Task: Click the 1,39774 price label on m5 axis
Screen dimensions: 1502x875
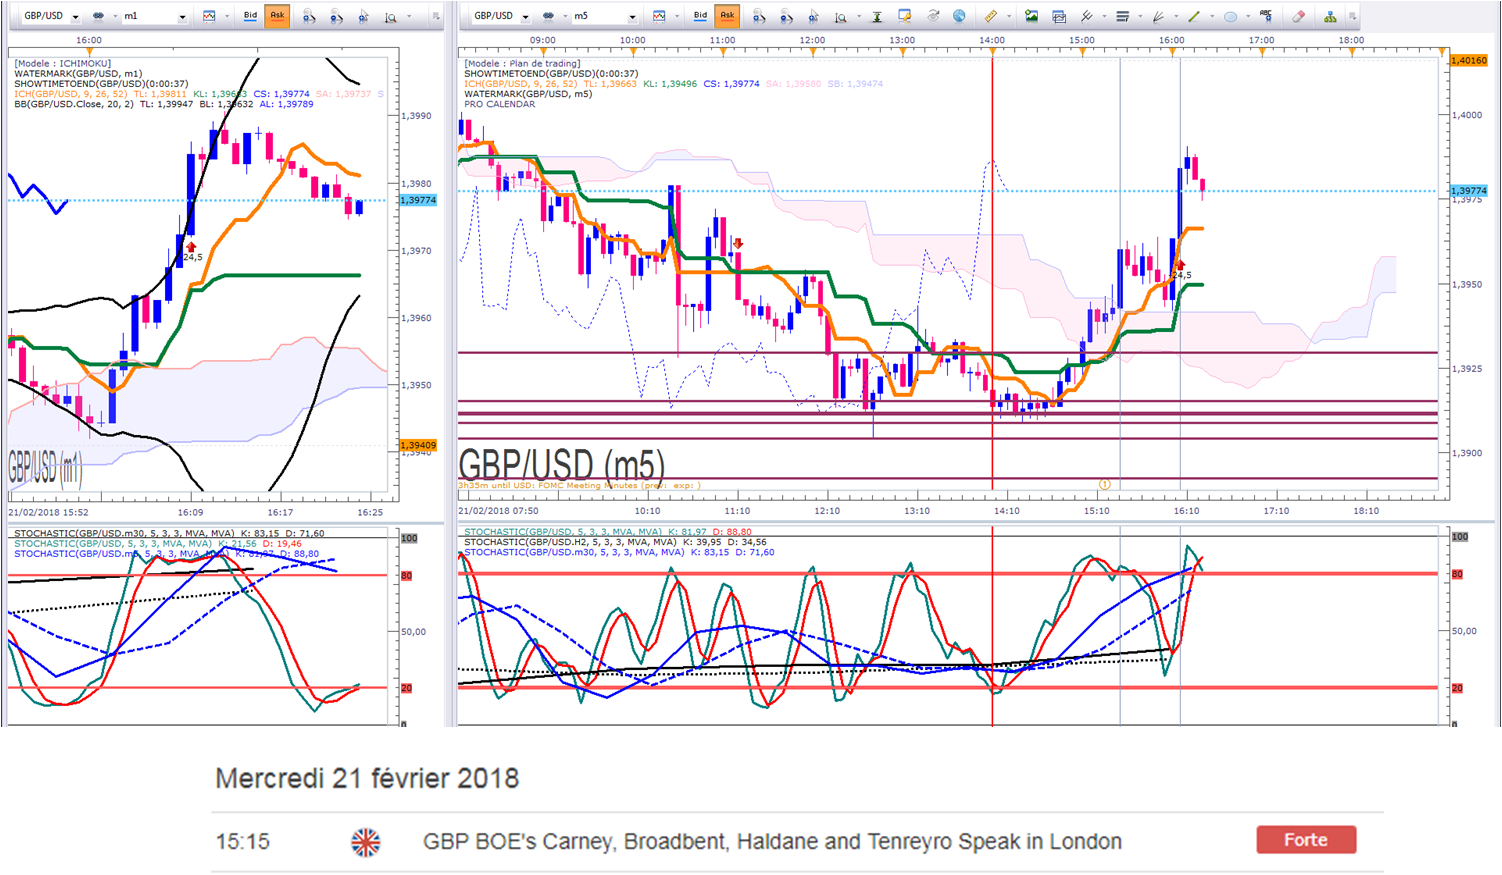Action: pos(1469,190)
